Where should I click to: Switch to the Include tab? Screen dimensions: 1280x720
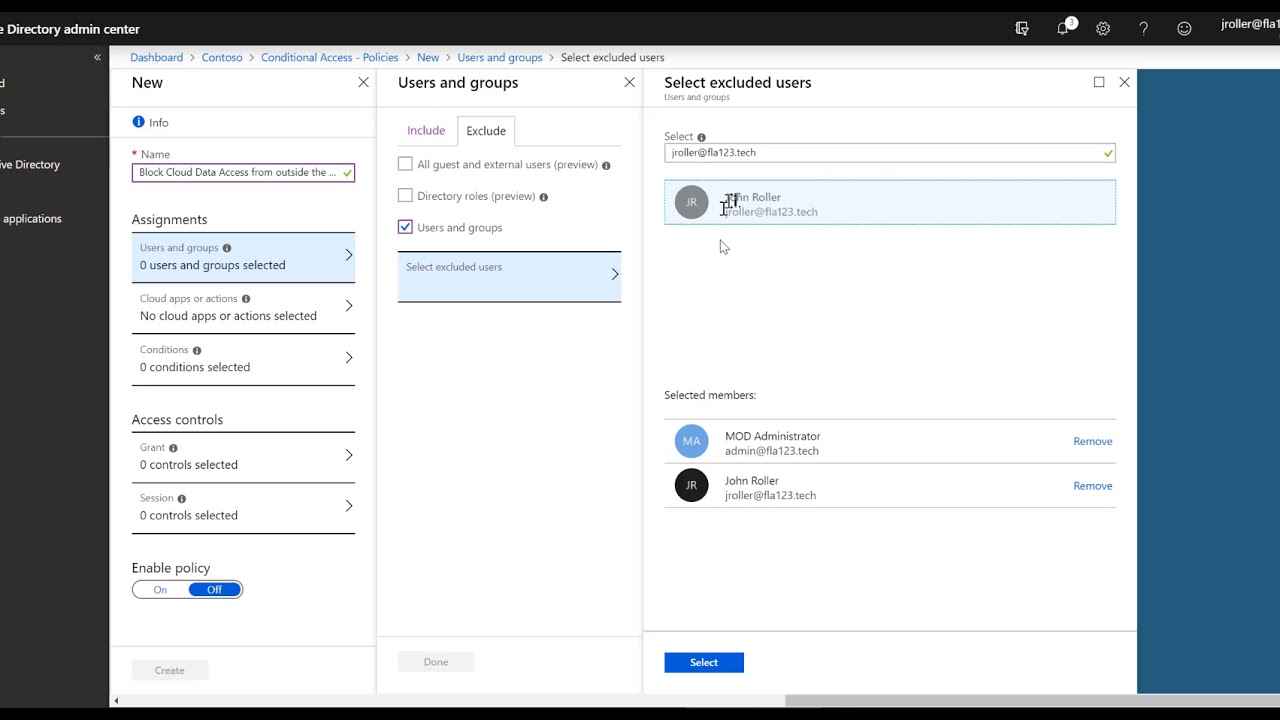[426, 131]
